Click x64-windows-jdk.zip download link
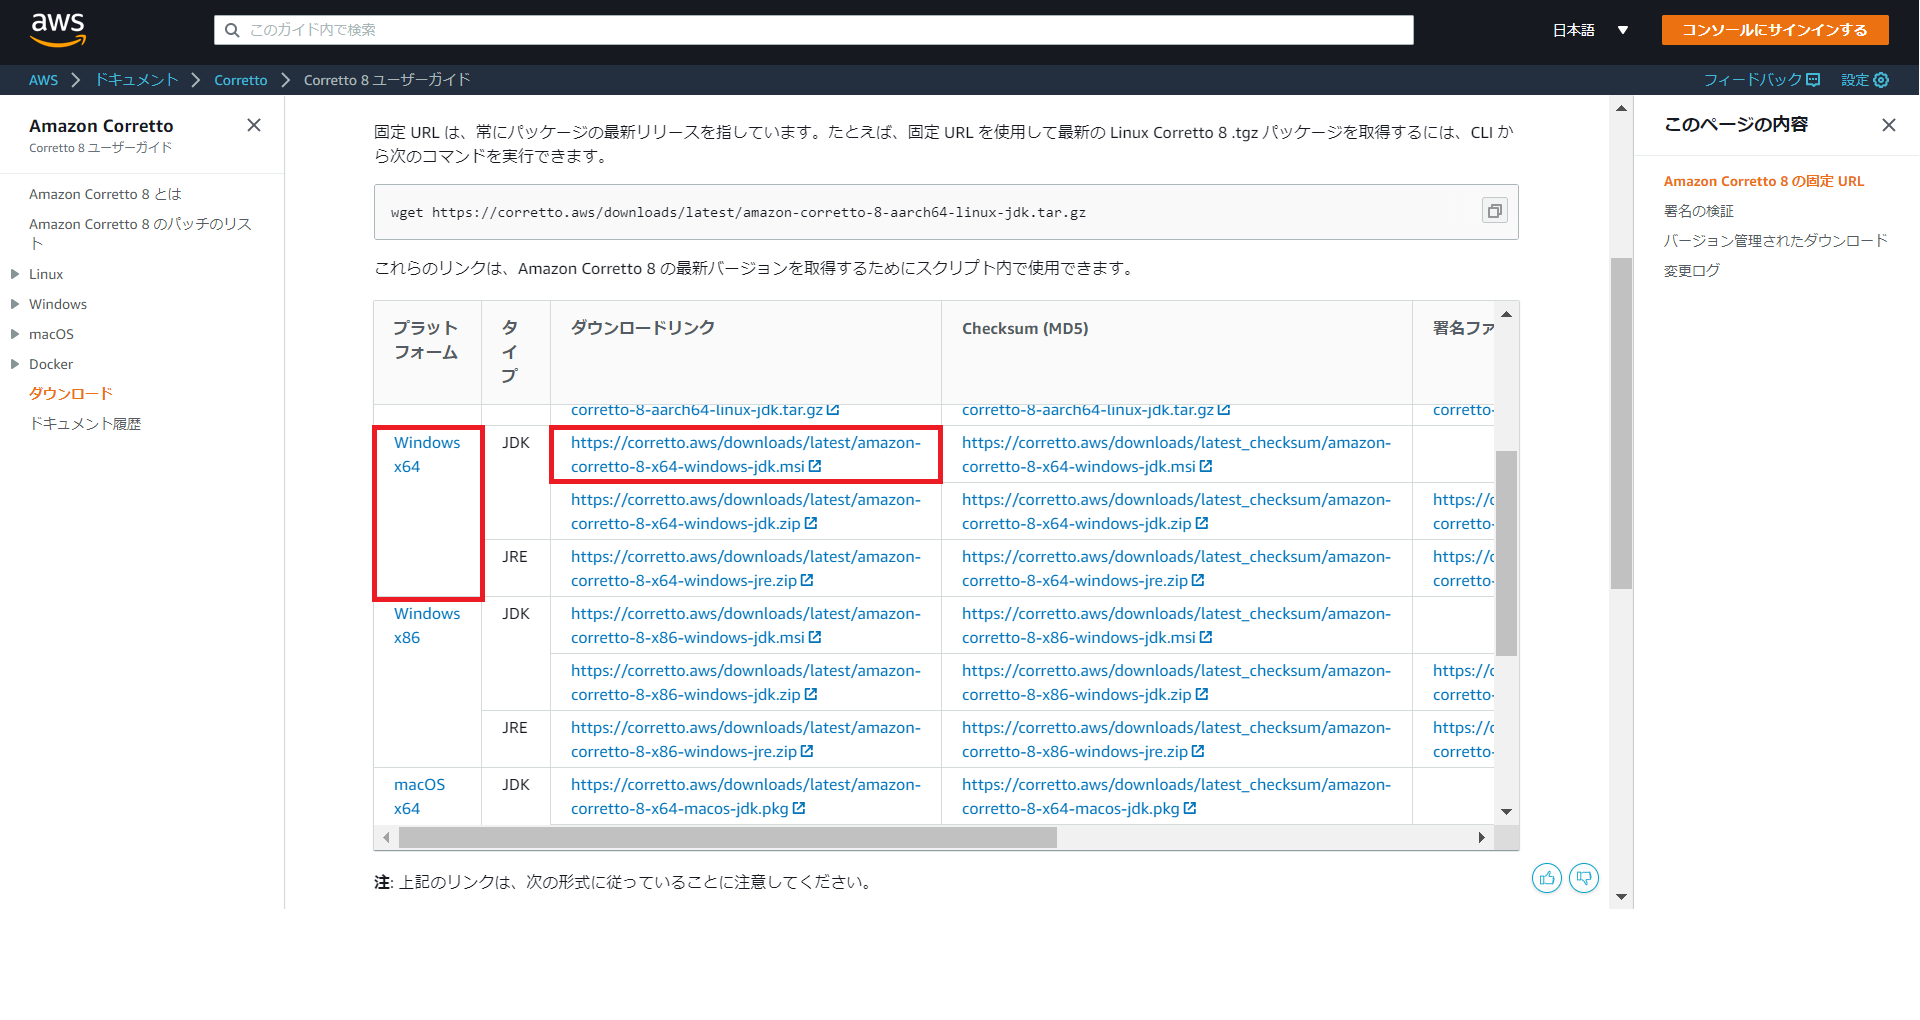Screen dimensions: 1920x1020 pyautogui.click(x=745, y=511)
